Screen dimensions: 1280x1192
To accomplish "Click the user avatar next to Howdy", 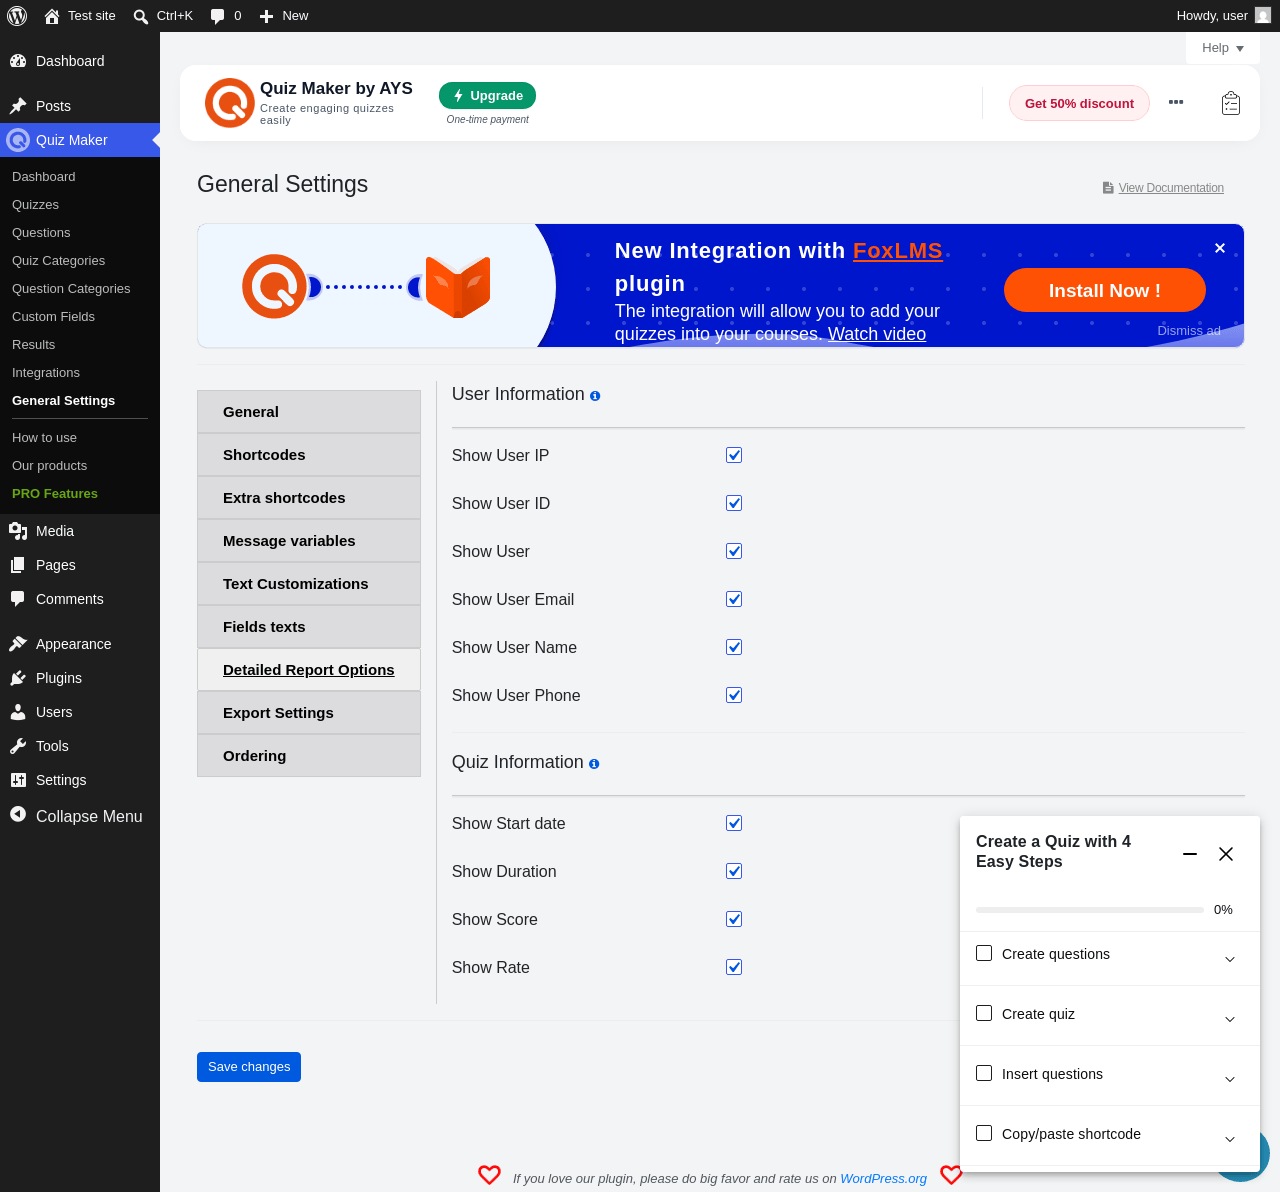I will [1263, 15].
